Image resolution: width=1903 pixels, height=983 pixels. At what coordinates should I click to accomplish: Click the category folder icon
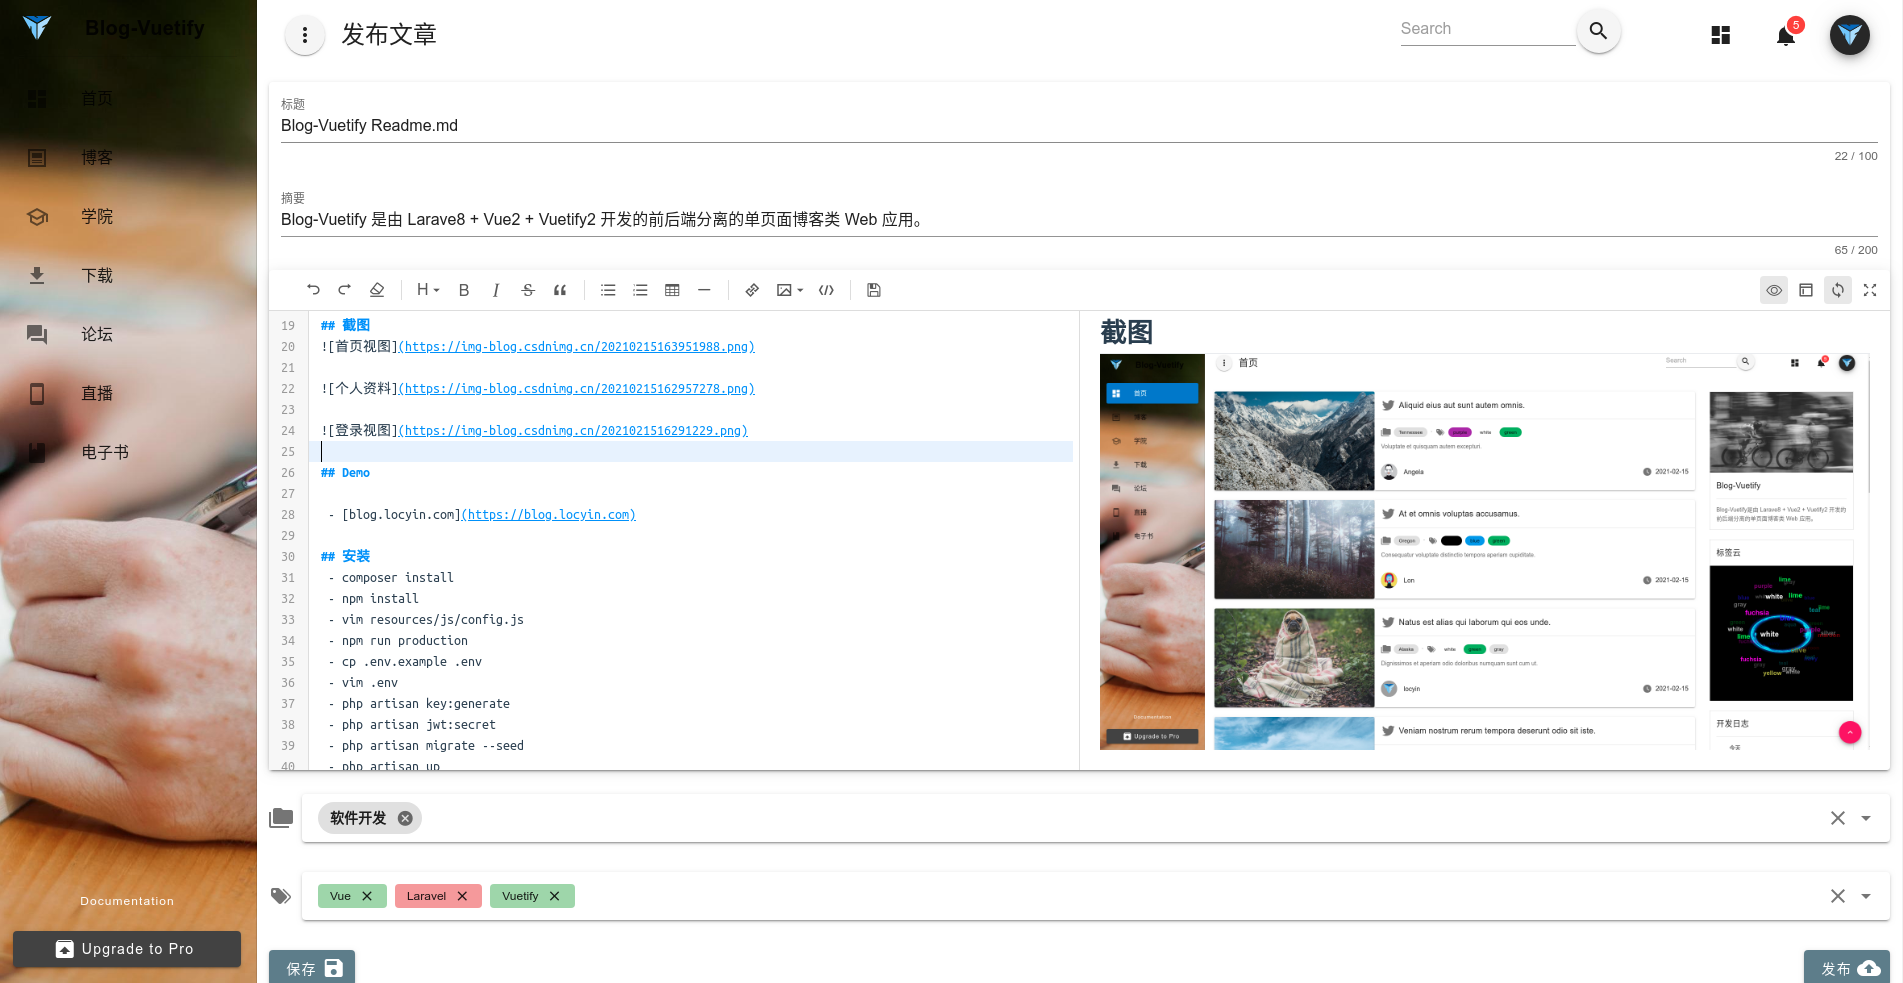tap(281, 818)
